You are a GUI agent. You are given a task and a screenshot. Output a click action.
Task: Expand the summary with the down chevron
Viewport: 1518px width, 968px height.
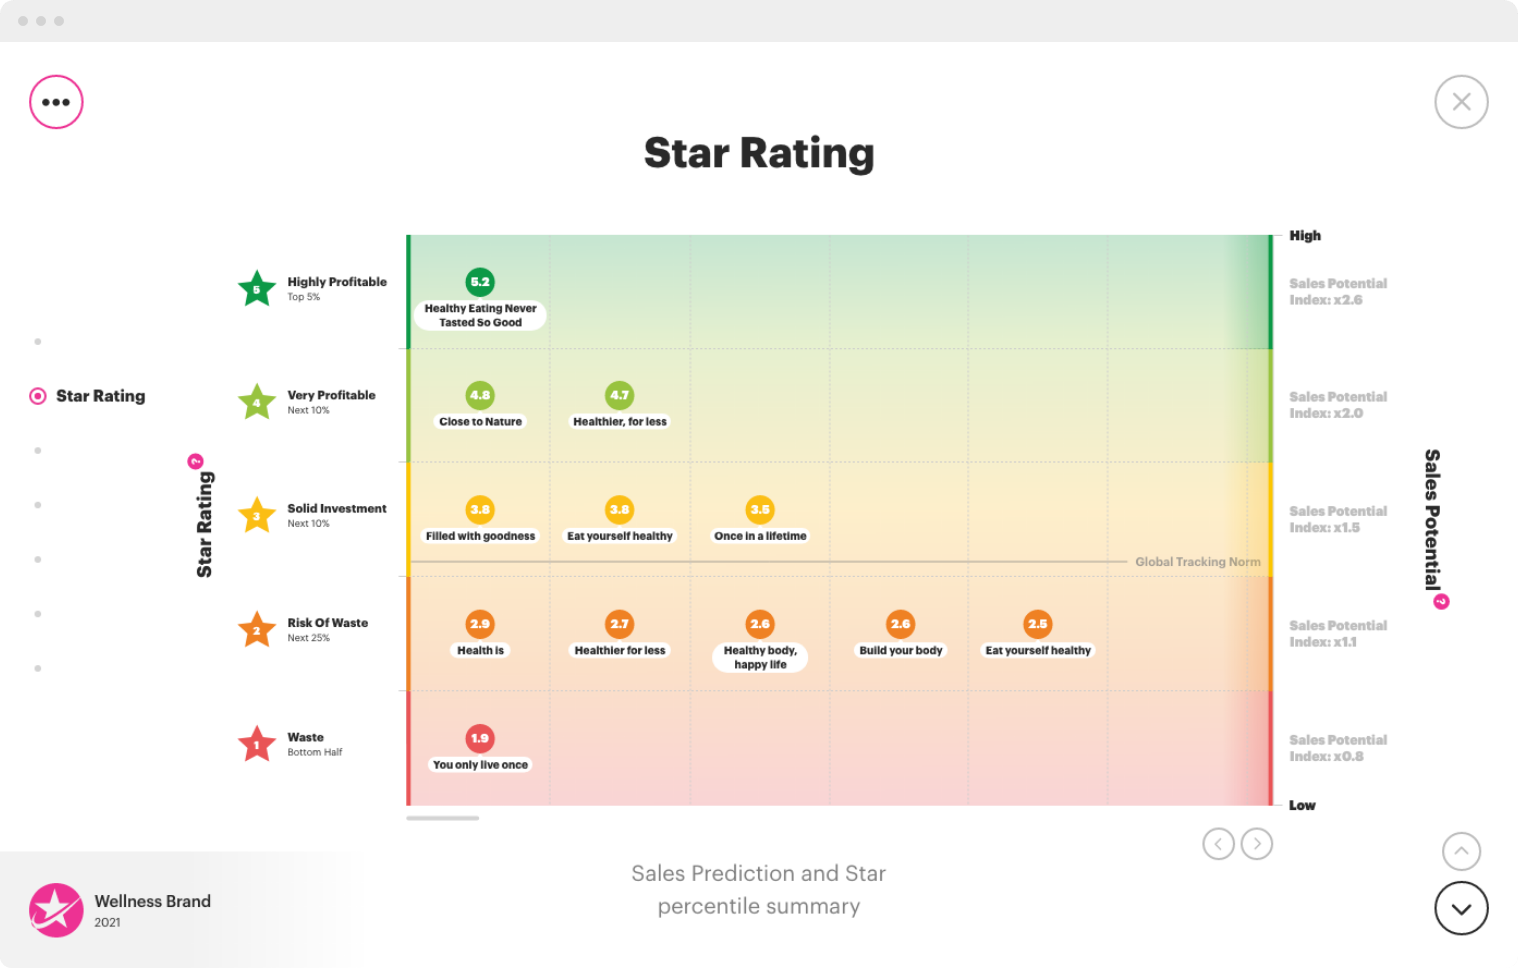[x=1461, y=909]
